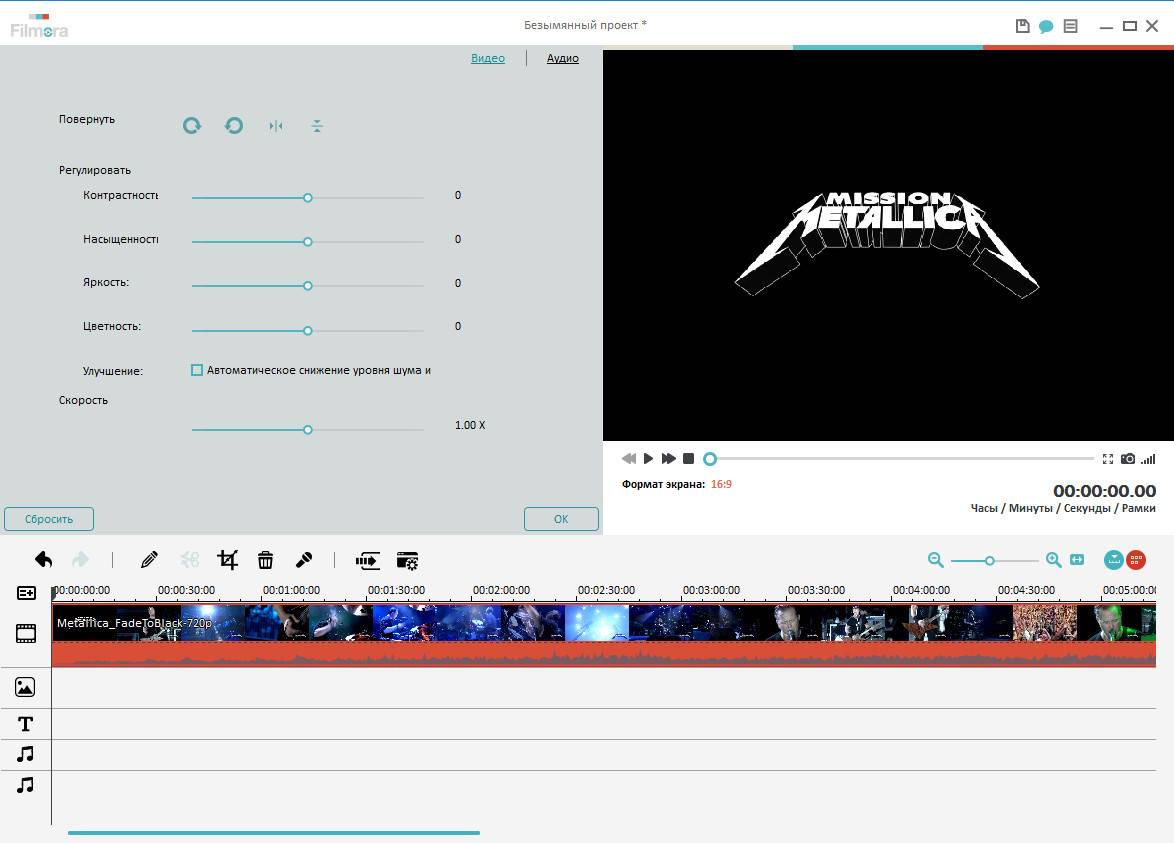Confirm with the OK button
This screenshot has width=1174, height=843.
561,519
